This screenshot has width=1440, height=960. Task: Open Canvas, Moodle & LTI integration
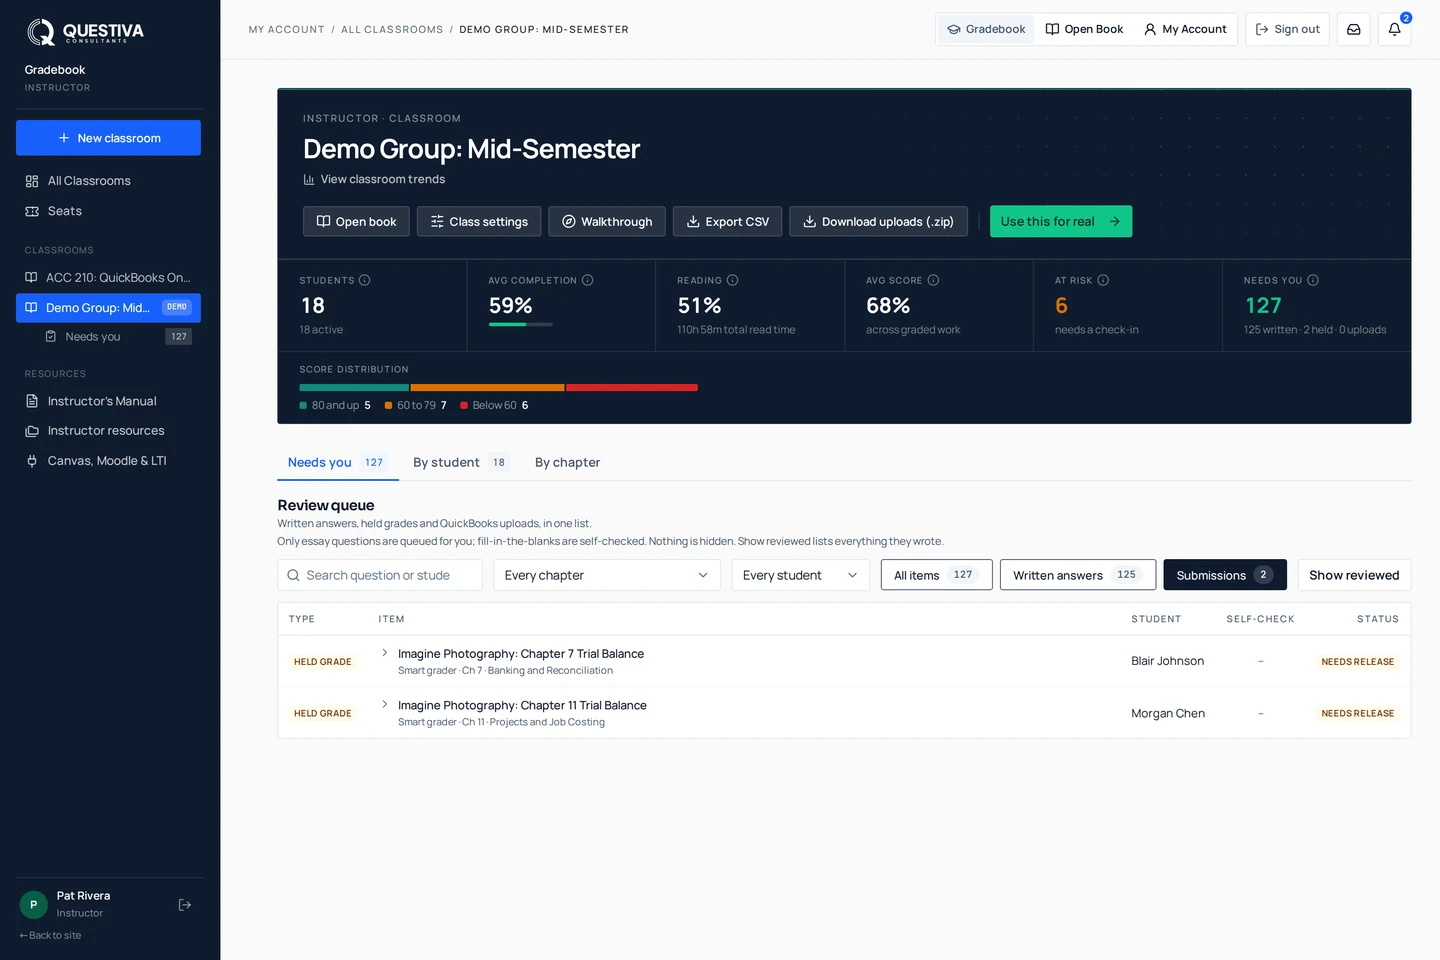click(108, 461)
